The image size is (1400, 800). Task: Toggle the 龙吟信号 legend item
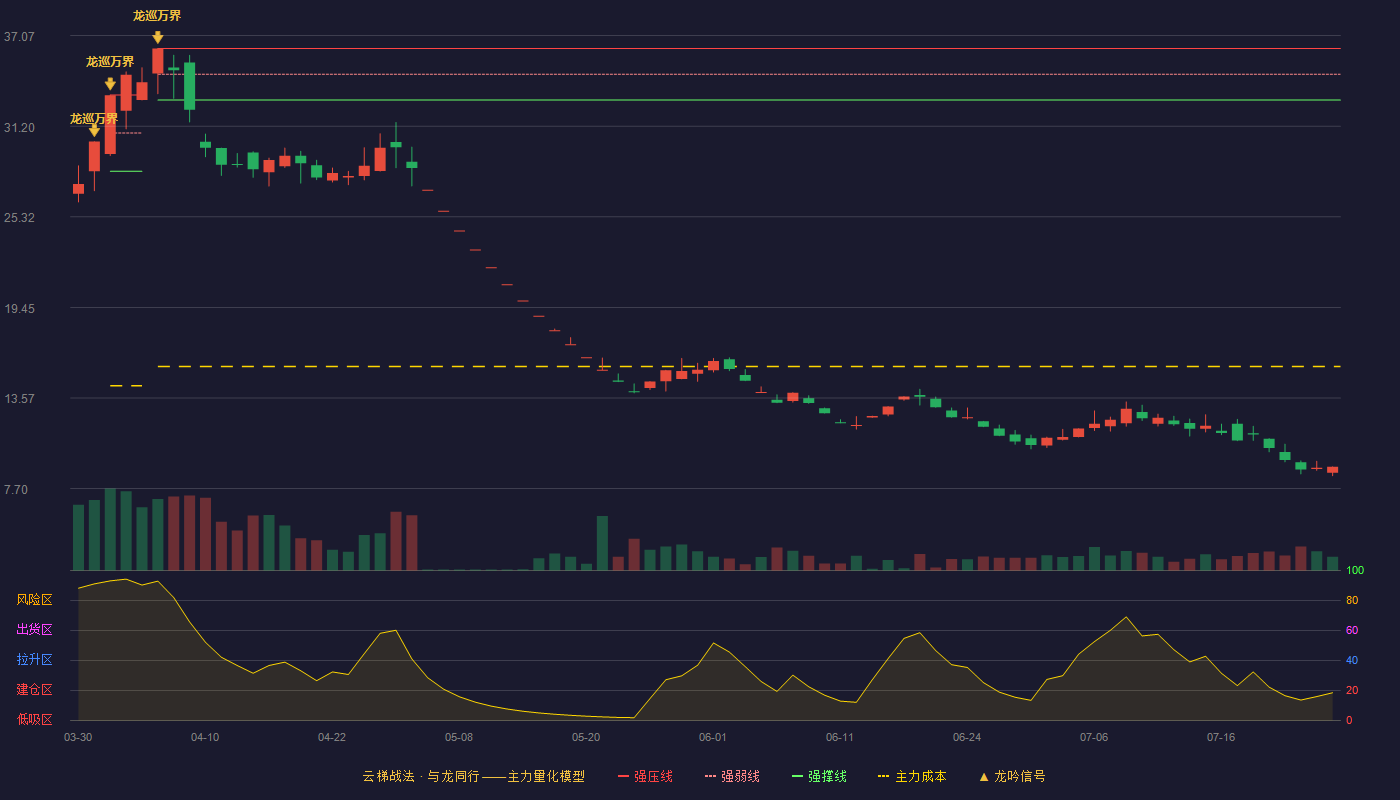[1012, 776]
